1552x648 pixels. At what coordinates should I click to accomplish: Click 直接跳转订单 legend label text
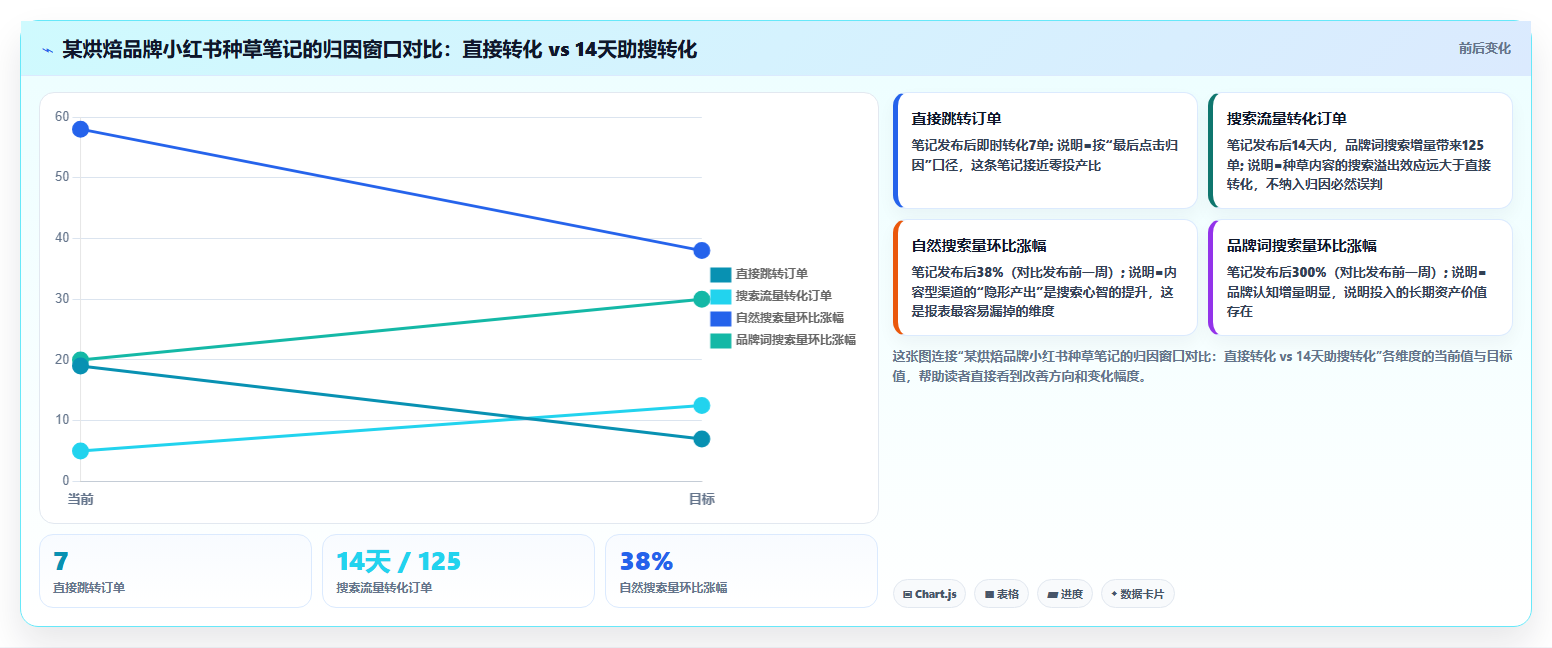(x=772, y=274)
